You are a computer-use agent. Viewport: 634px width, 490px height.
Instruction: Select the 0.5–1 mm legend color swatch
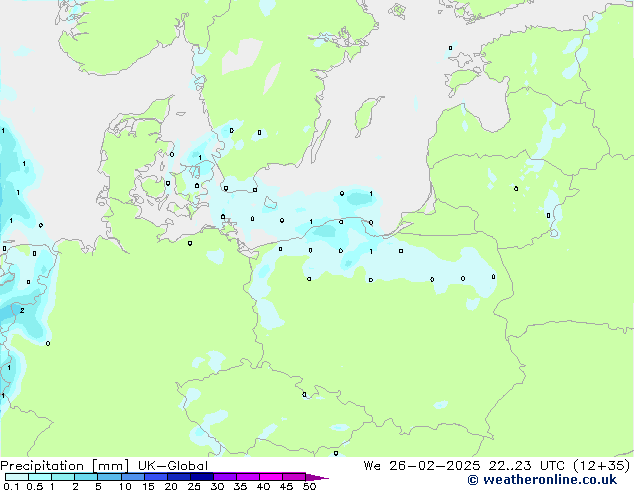(x=40, y=477)
